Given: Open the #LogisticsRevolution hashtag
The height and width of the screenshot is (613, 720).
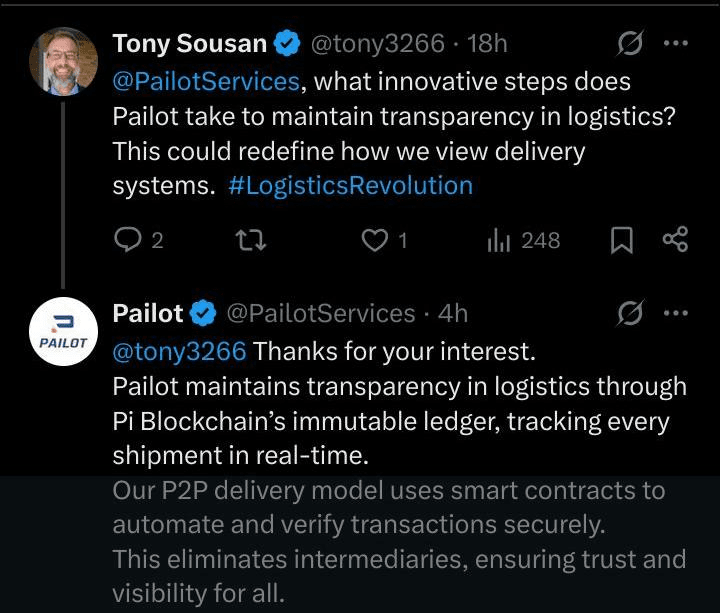Looking at the screenshot, I should [350, 186].
